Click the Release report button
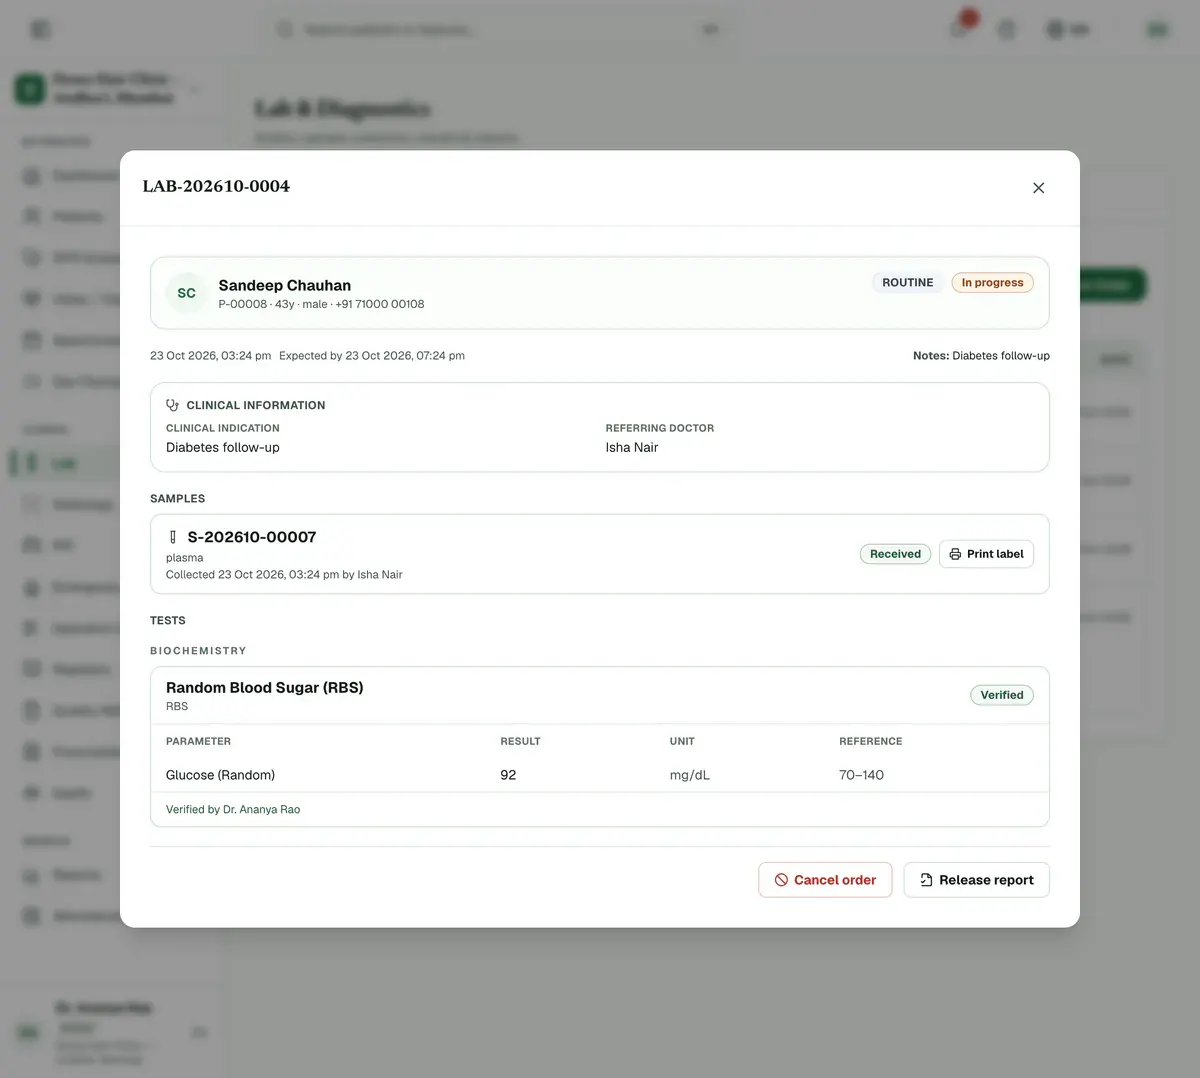1200x1078 pixels. click(976, 880)
